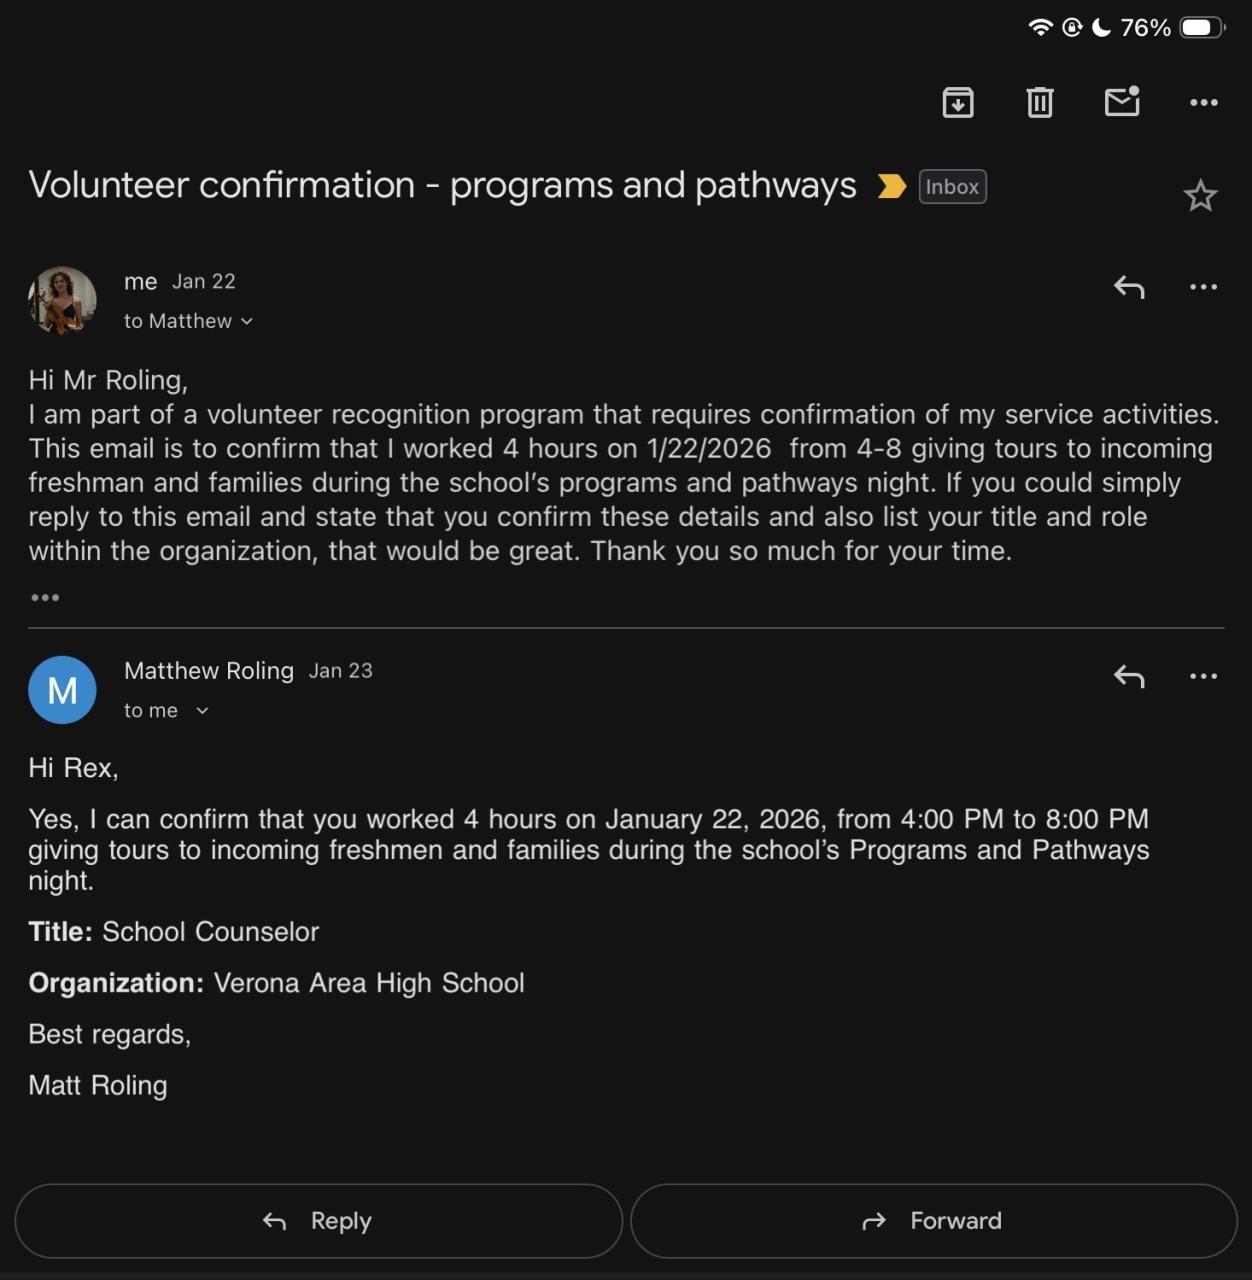Show trimmed content in first message
Screen dimensions: 1252x1280
pos(45,598)
